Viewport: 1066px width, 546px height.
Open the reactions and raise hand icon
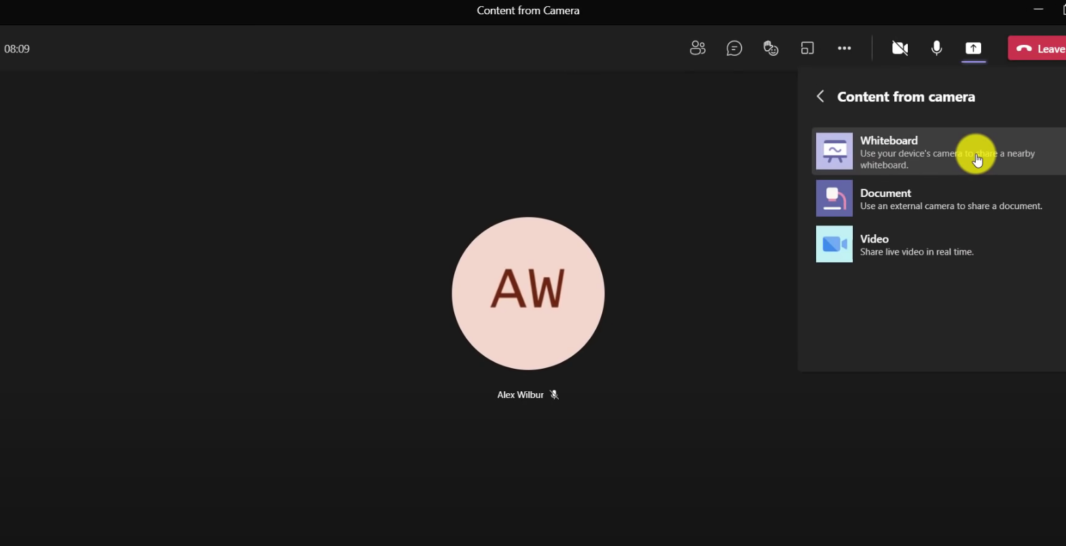click(x=771, y=48)
